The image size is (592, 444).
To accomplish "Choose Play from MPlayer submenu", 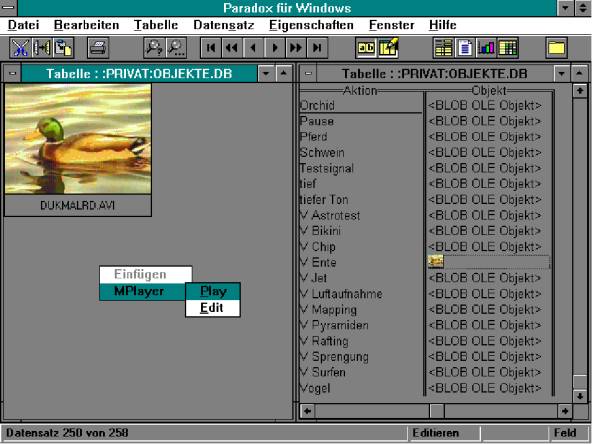I will [x=213, y=291].
